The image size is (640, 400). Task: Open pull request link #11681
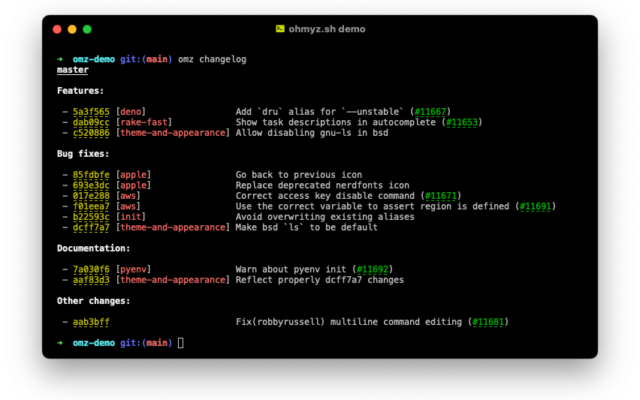pyautogui.click(x=488, y=322)
